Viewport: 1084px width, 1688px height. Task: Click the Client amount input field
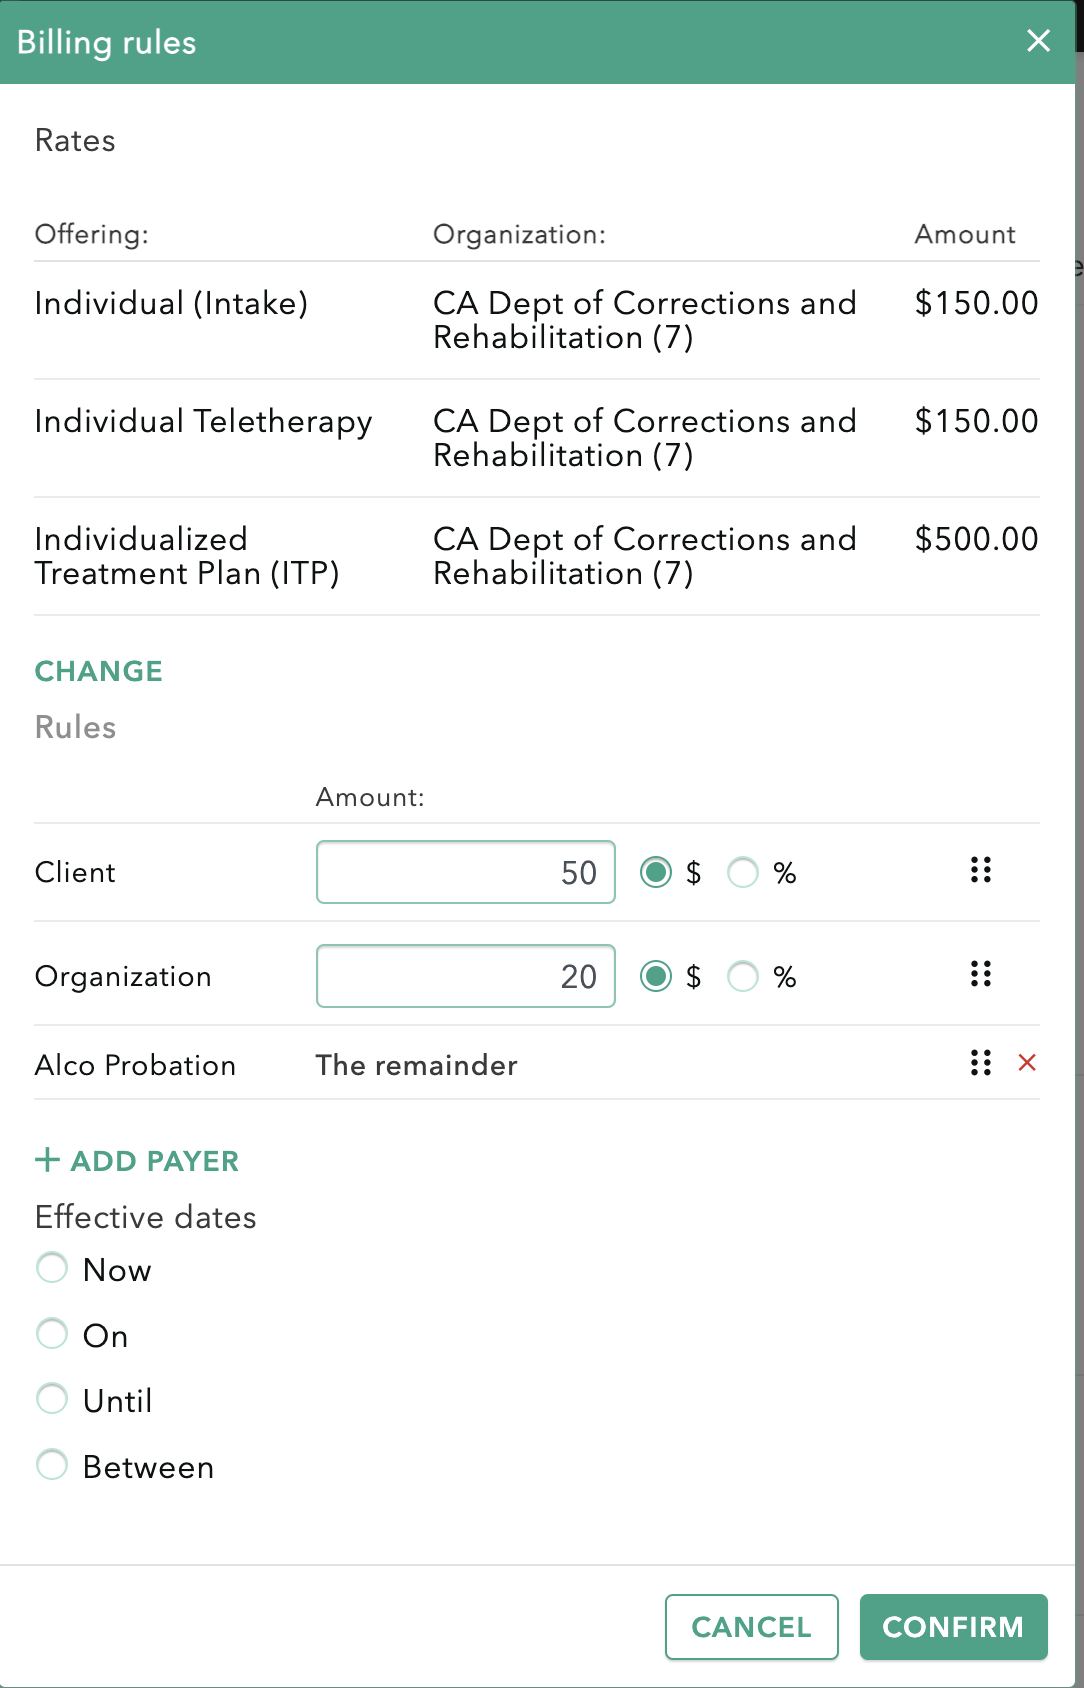point(465,872)
